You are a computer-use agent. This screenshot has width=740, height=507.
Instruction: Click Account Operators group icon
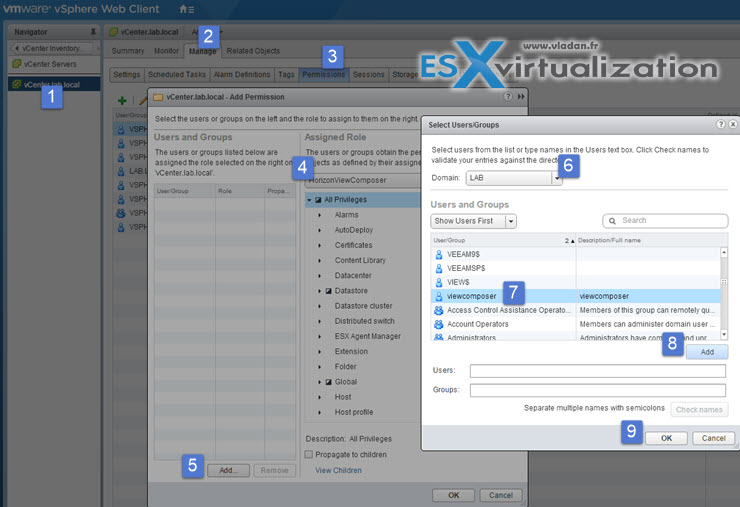point(438,324)
